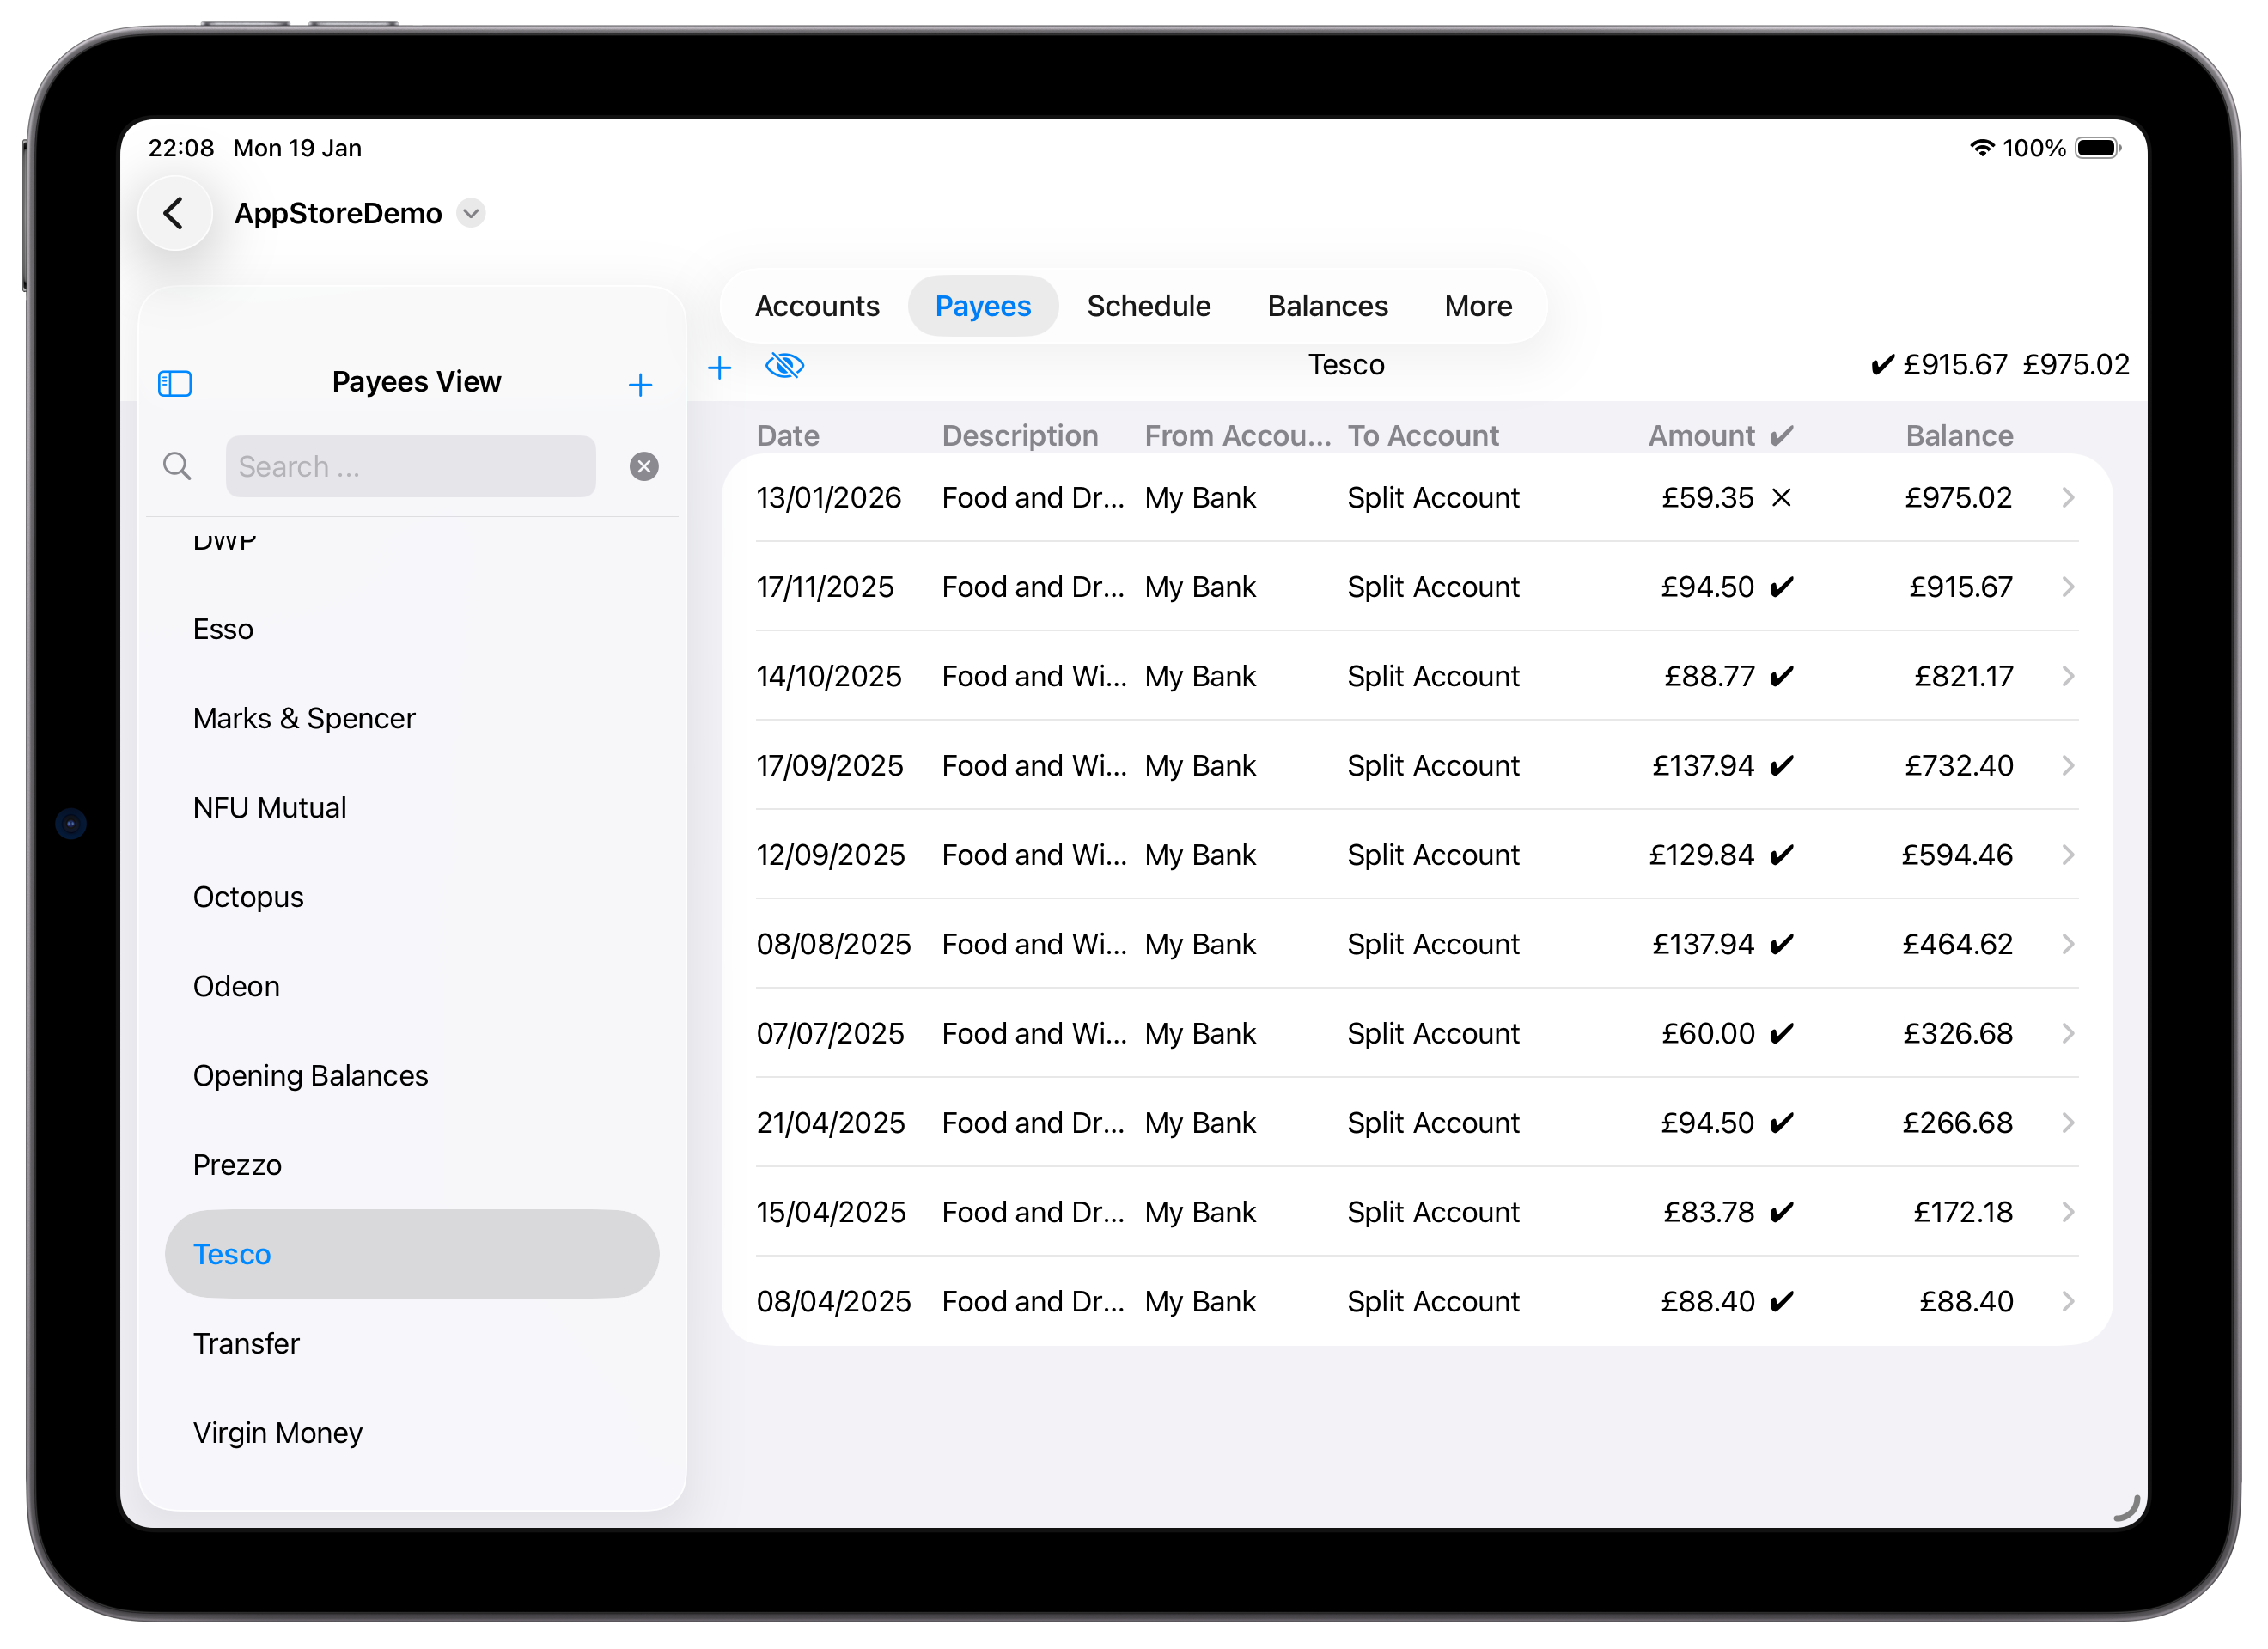This screenshot has height=1649, width=2268.
Task: Toggle cleared checkmark on £60.00 transaction
Action: pos(1781,1033)
